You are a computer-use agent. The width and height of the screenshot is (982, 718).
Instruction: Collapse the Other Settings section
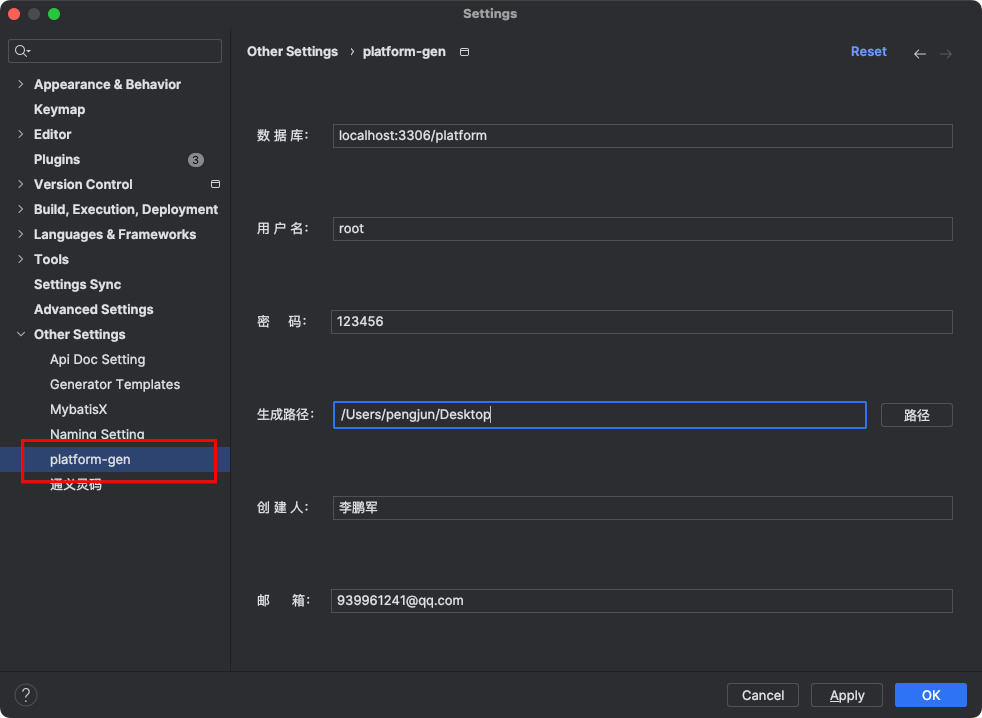click(x=21, y=335)
